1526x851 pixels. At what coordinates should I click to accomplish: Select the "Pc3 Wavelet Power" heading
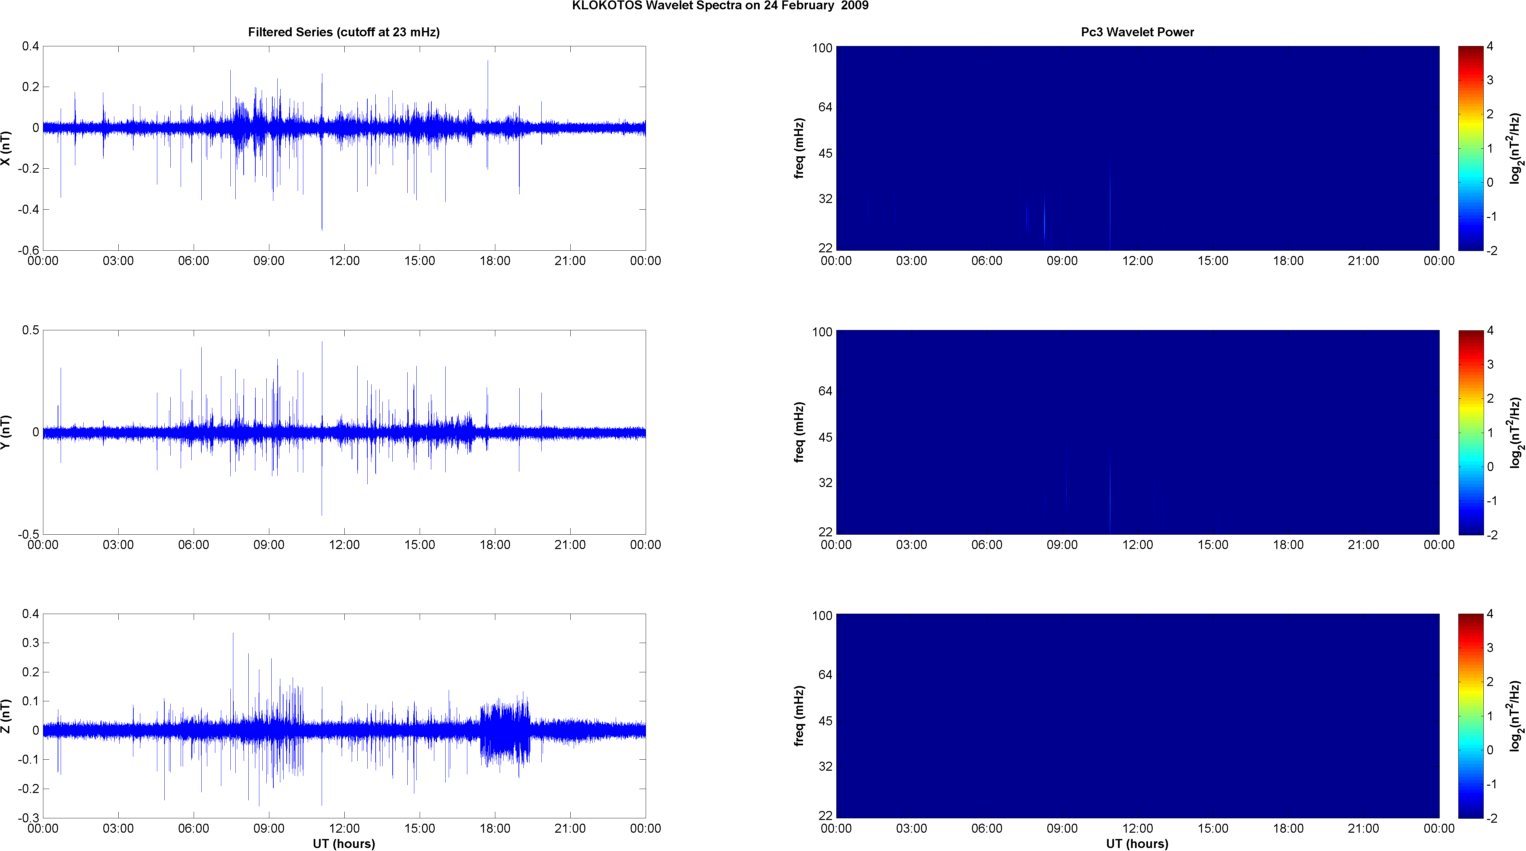[1137, 32]
